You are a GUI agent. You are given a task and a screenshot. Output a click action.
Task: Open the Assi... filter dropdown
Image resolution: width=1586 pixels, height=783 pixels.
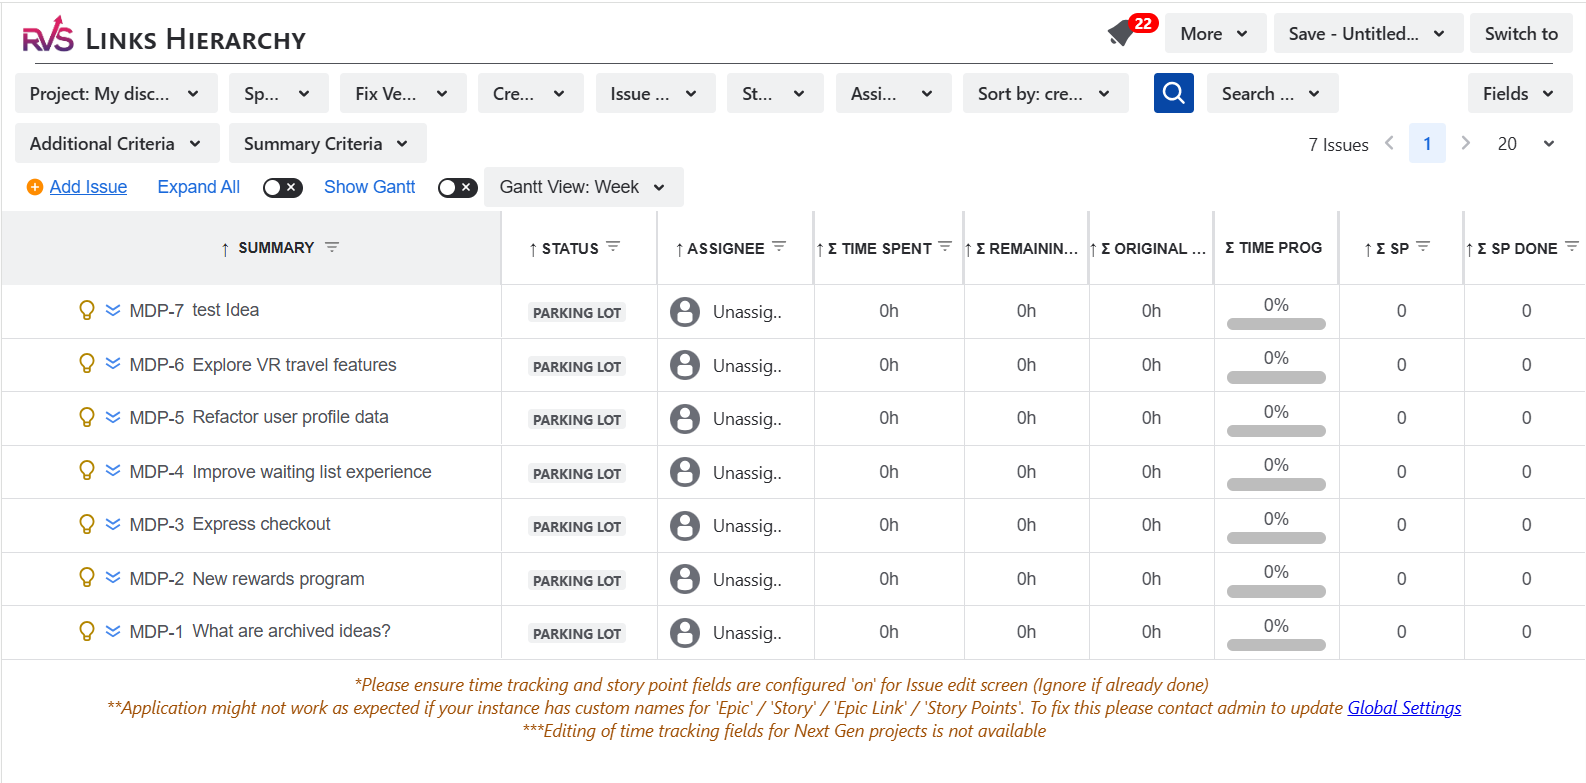coord(893,93)
